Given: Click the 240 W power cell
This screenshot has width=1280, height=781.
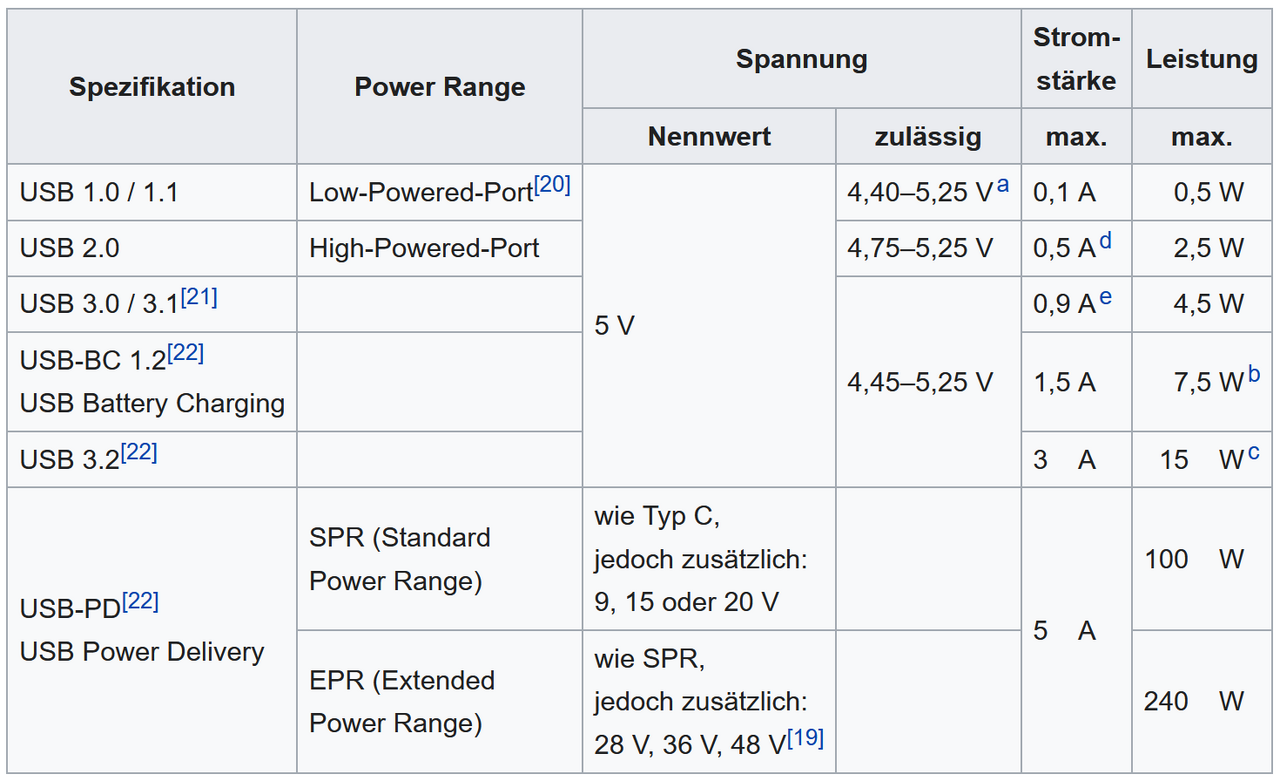Looking at the screenshot, I should tap(1202, 701).
